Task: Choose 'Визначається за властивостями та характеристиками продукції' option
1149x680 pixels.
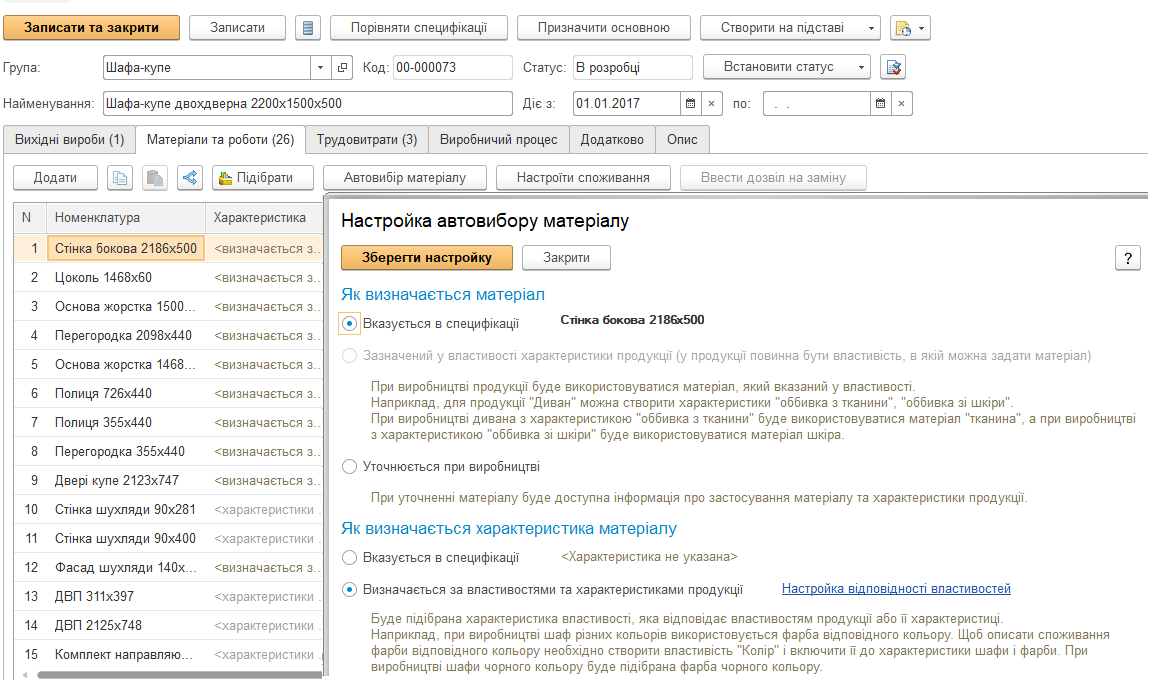Action: click(x=349, y=589)
